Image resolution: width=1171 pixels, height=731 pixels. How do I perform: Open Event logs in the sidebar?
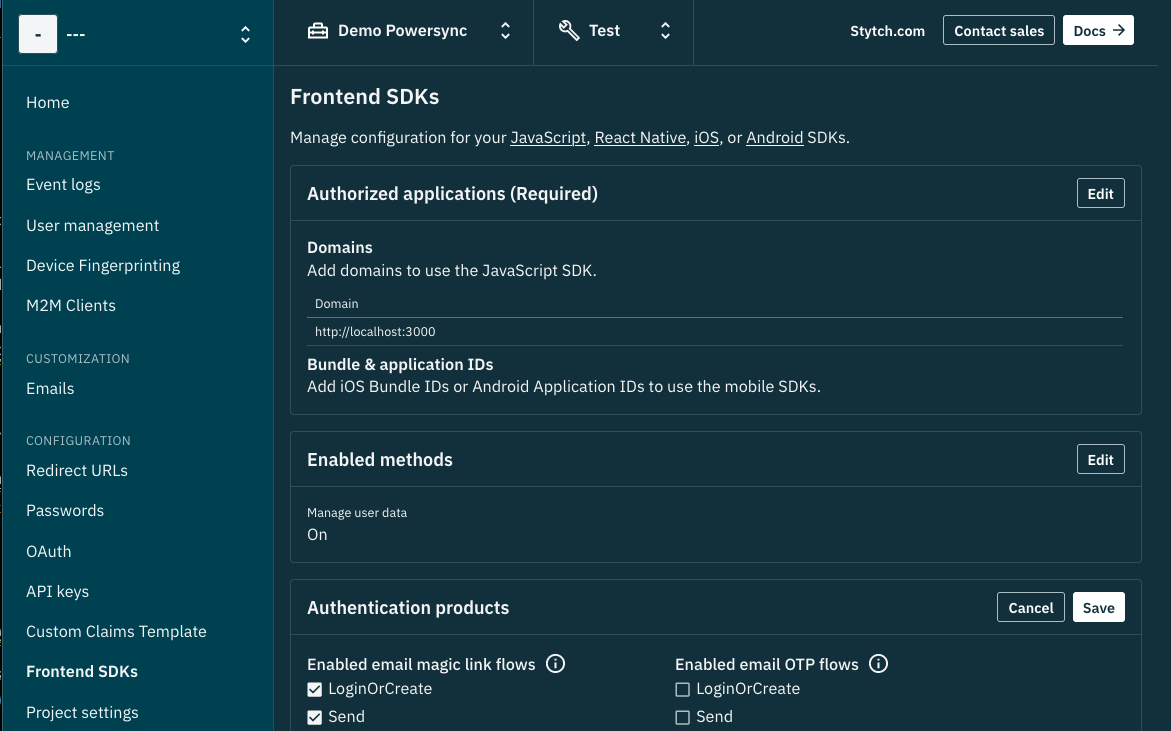(63, 184)
